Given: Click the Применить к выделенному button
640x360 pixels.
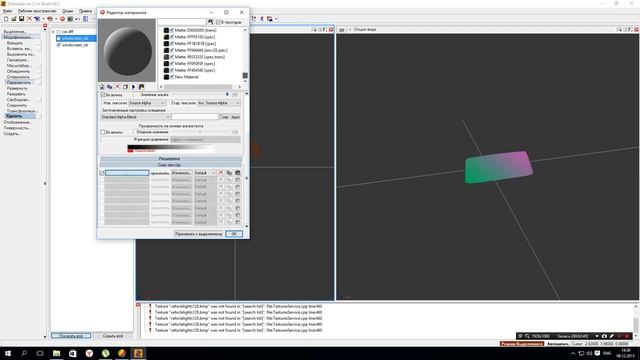Looking at the screenshot, I should (198, 234).
